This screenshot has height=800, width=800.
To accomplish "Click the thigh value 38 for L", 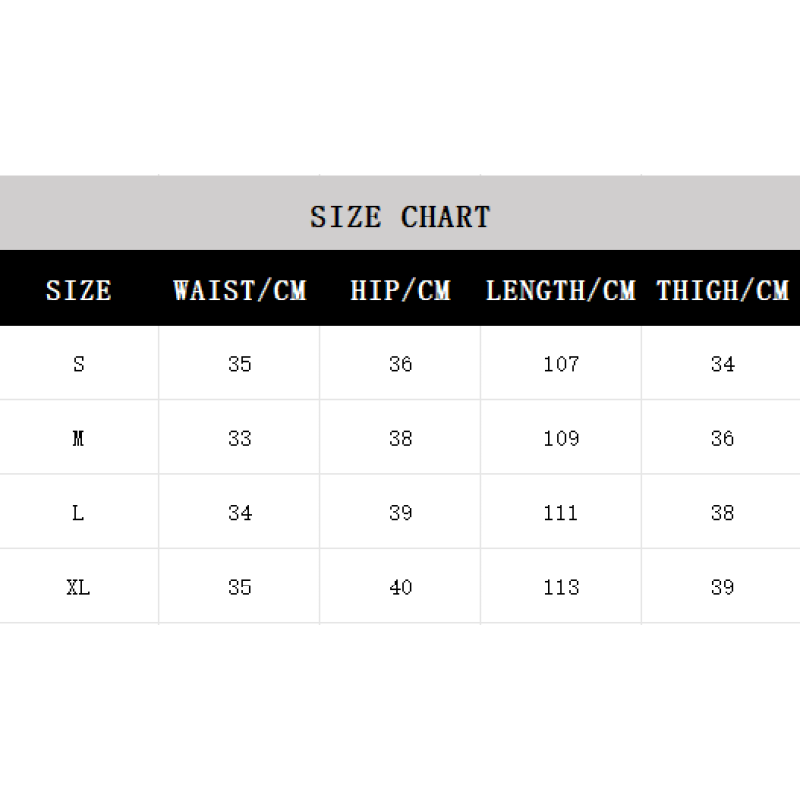I will tap(722, 513).
